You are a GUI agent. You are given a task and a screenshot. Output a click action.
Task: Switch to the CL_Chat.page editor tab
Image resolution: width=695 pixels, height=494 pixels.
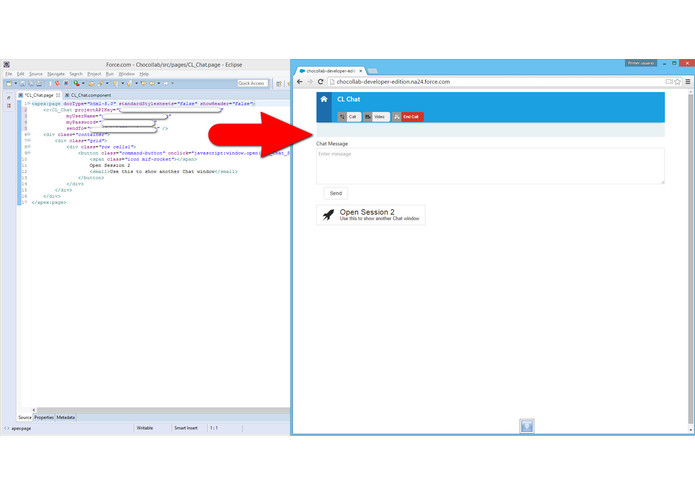39,95
